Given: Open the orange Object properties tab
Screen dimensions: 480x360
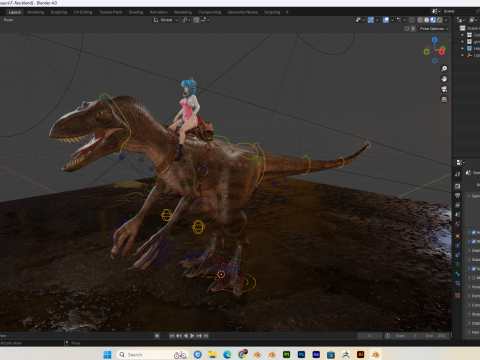Looking at the screenshot, I should tap(458, 236).
